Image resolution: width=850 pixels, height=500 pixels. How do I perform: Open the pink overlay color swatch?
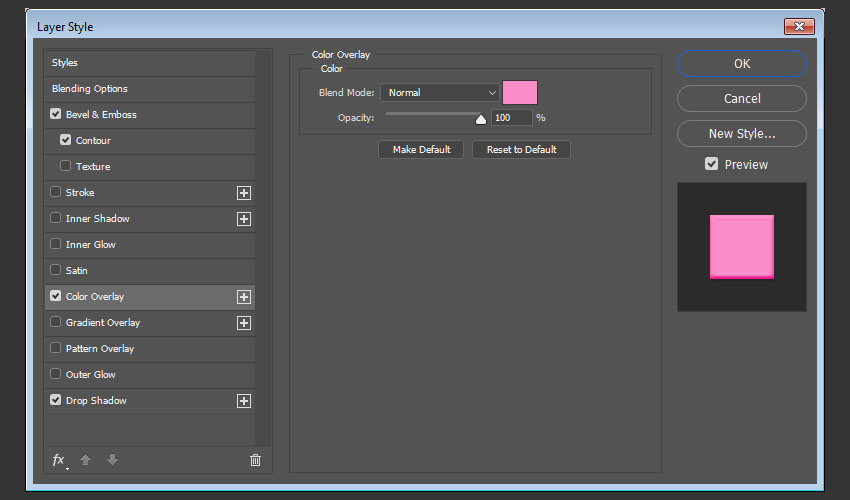(x=520, y=93)
